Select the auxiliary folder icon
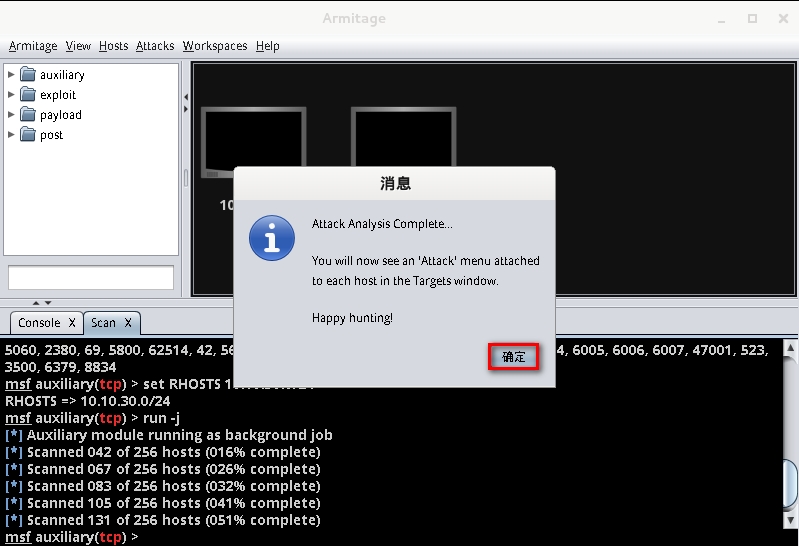This screenshot has height=546, width=799. 28,74
